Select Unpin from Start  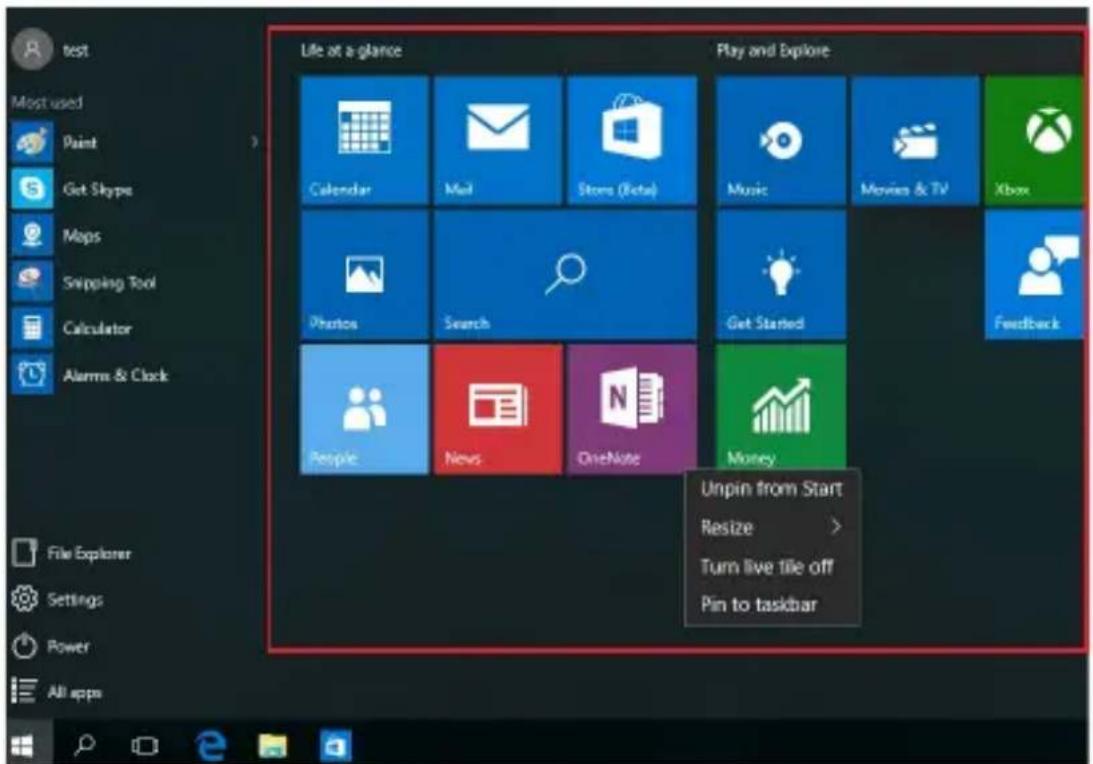[x=772, y=489]
